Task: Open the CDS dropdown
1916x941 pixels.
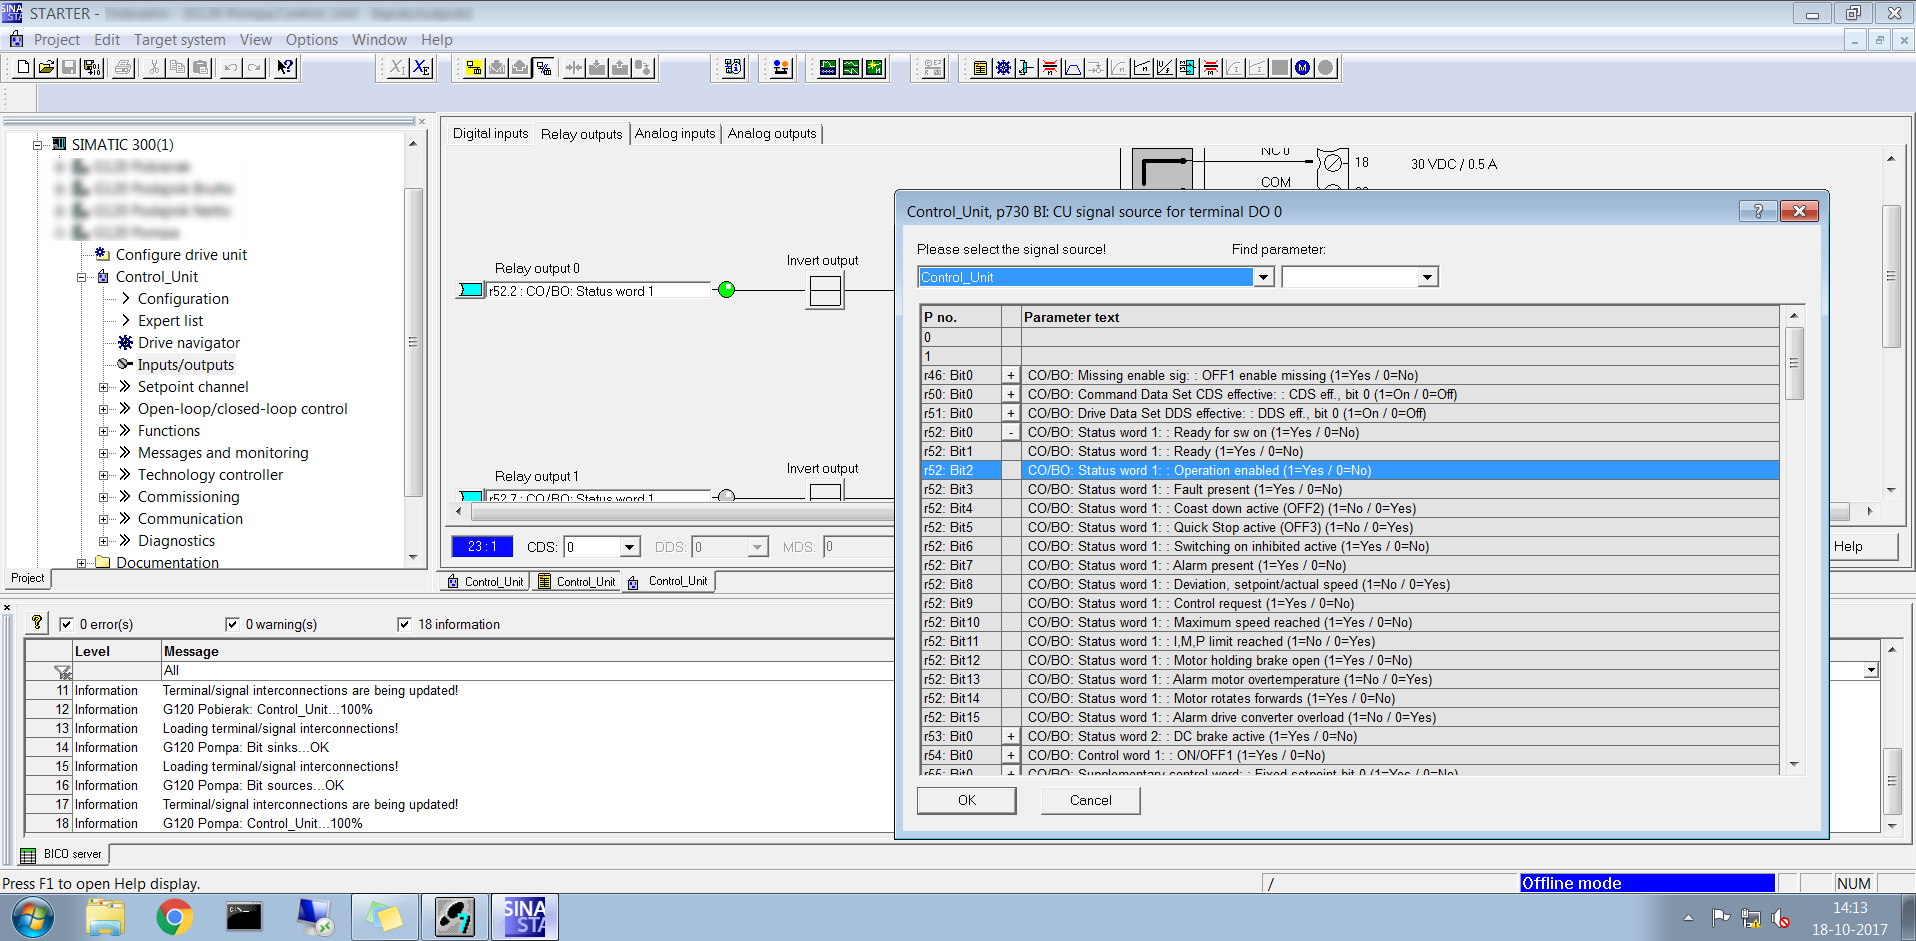Action: (x=630, y=547)
